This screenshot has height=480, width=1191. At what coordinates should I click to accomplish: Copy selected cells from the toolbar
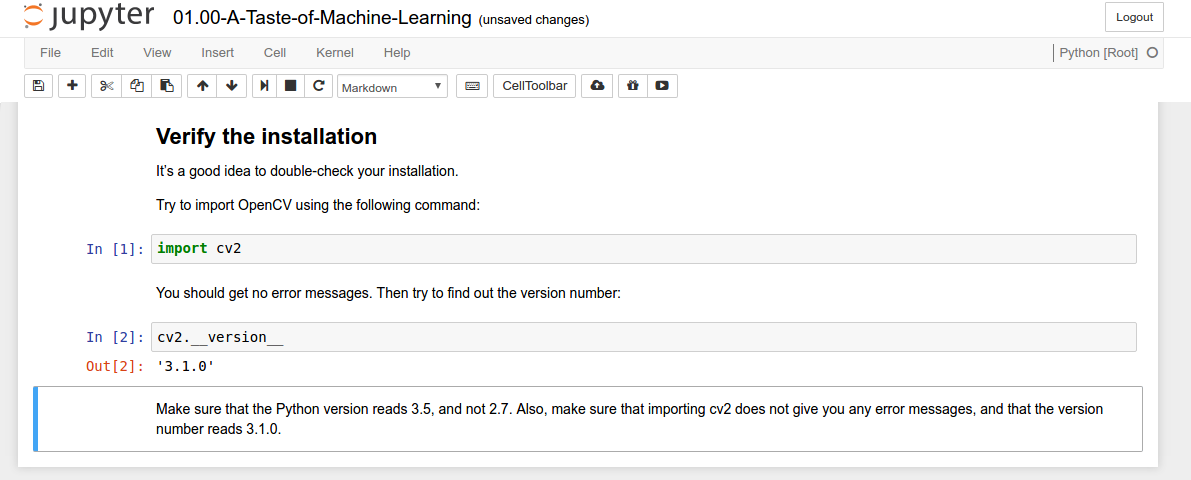coord(137,86)
